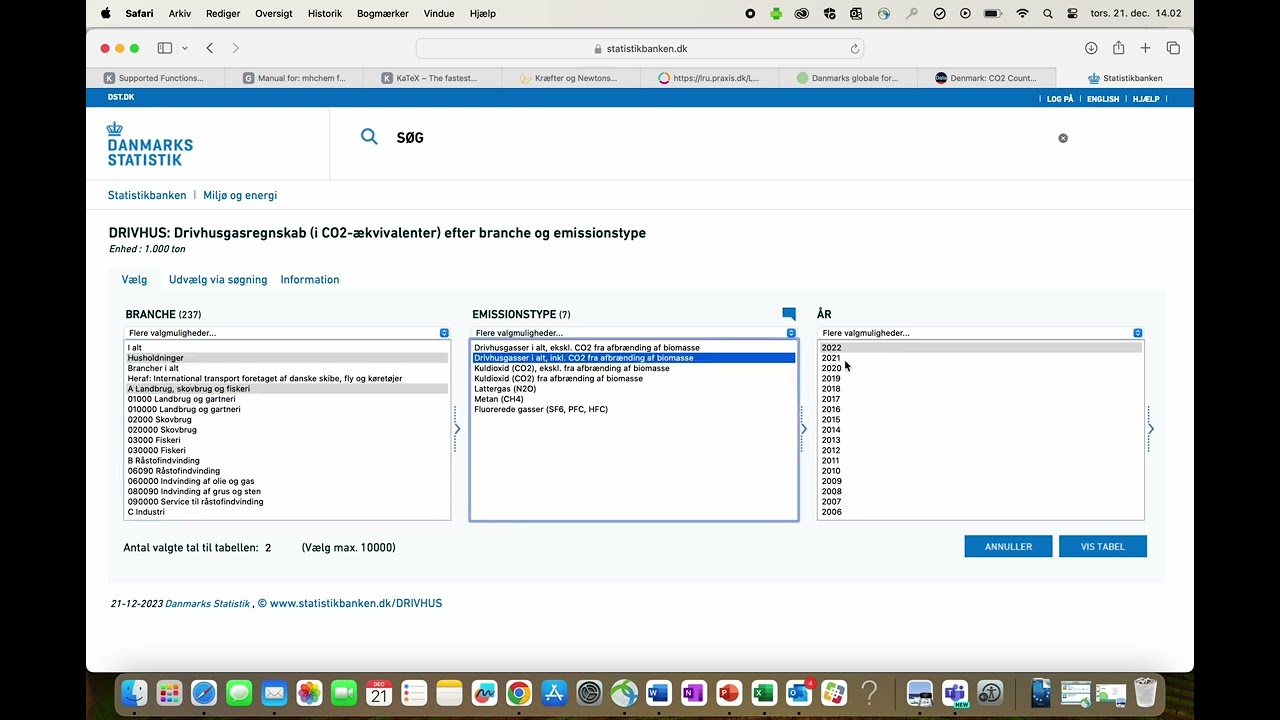1280x720 pixels.
Task: Open the Trash in the Dock
Action: coord(1146,693)
